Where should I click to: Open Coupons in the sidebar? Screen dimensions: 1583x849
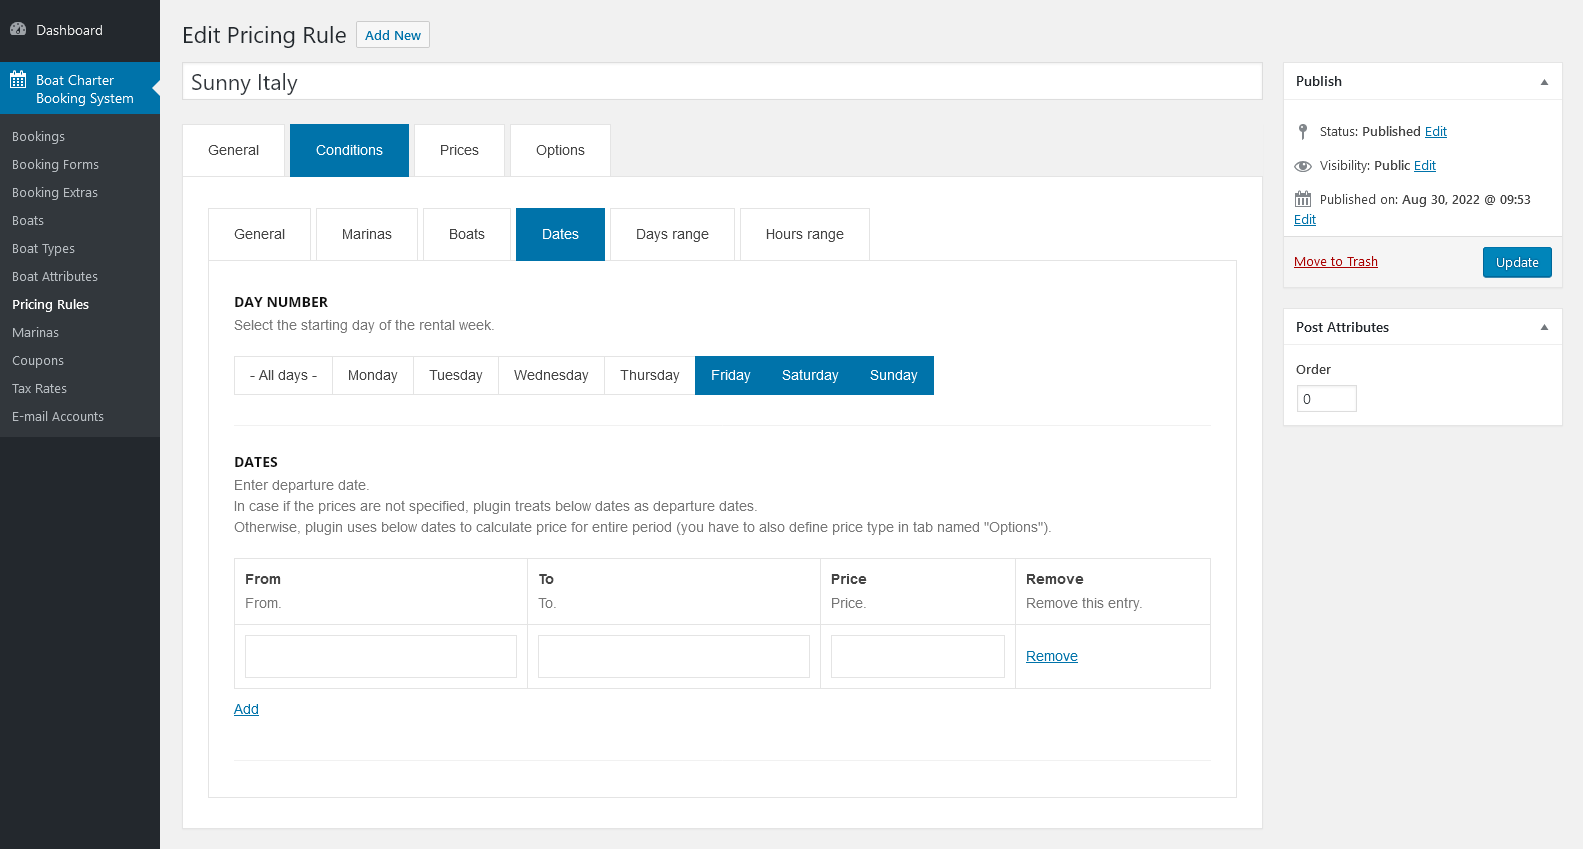pyautogui.click(x=38, y=361)
